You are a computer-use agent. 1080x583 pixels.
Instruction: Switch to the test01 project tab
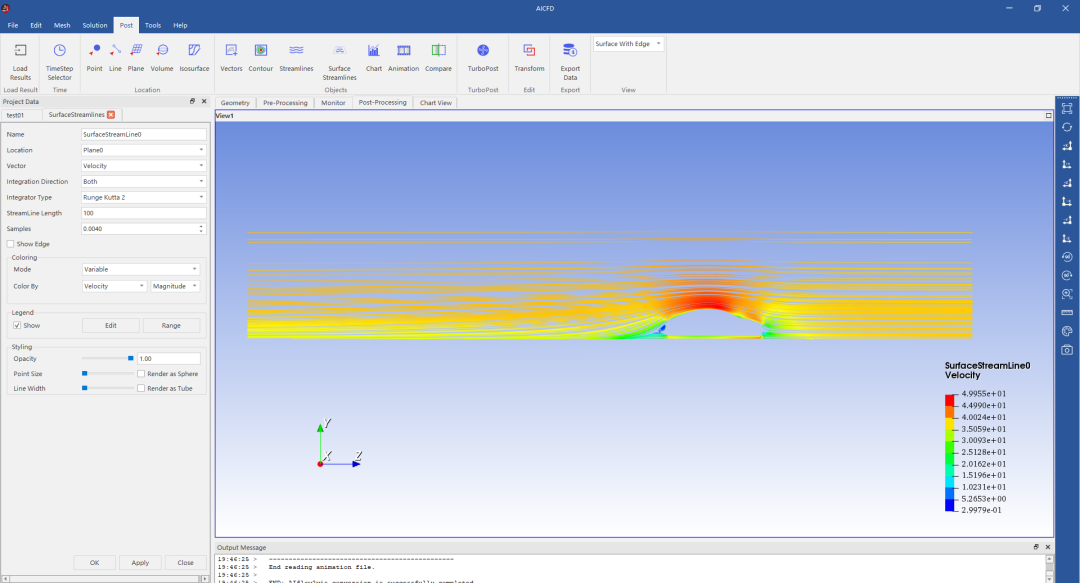pos(15,115)
